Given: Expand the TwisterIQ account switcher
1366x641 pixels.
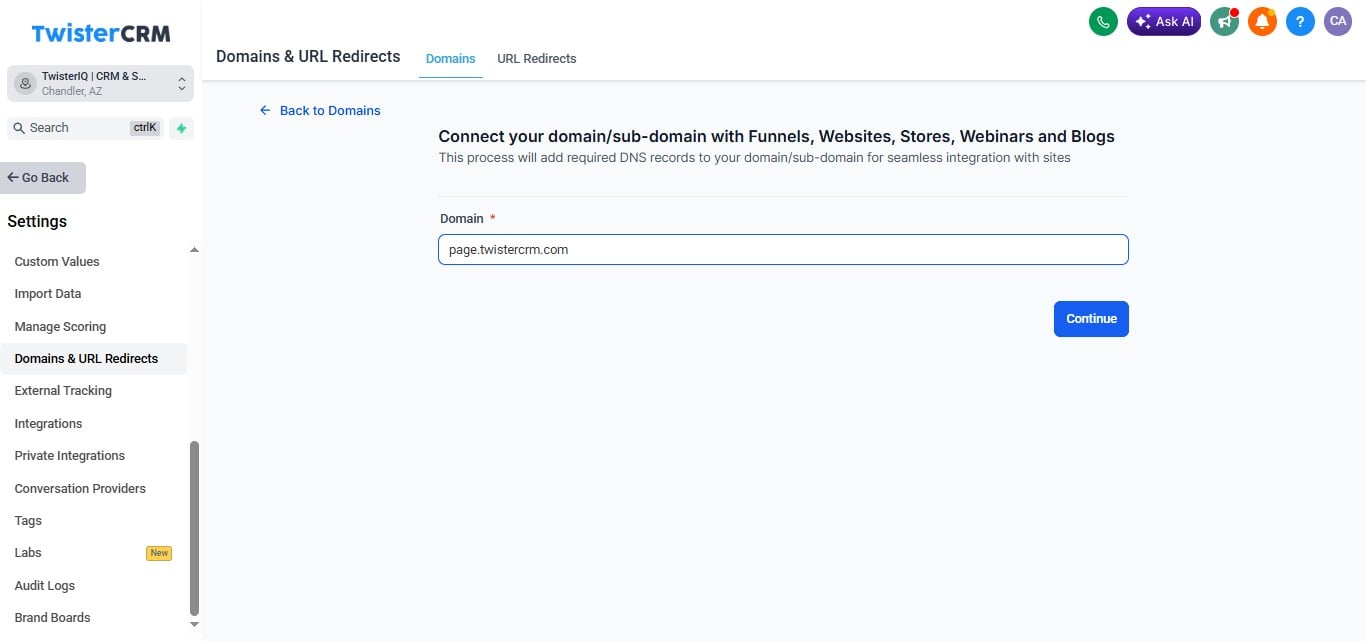Looking at the screenshot, I should 100,84.
